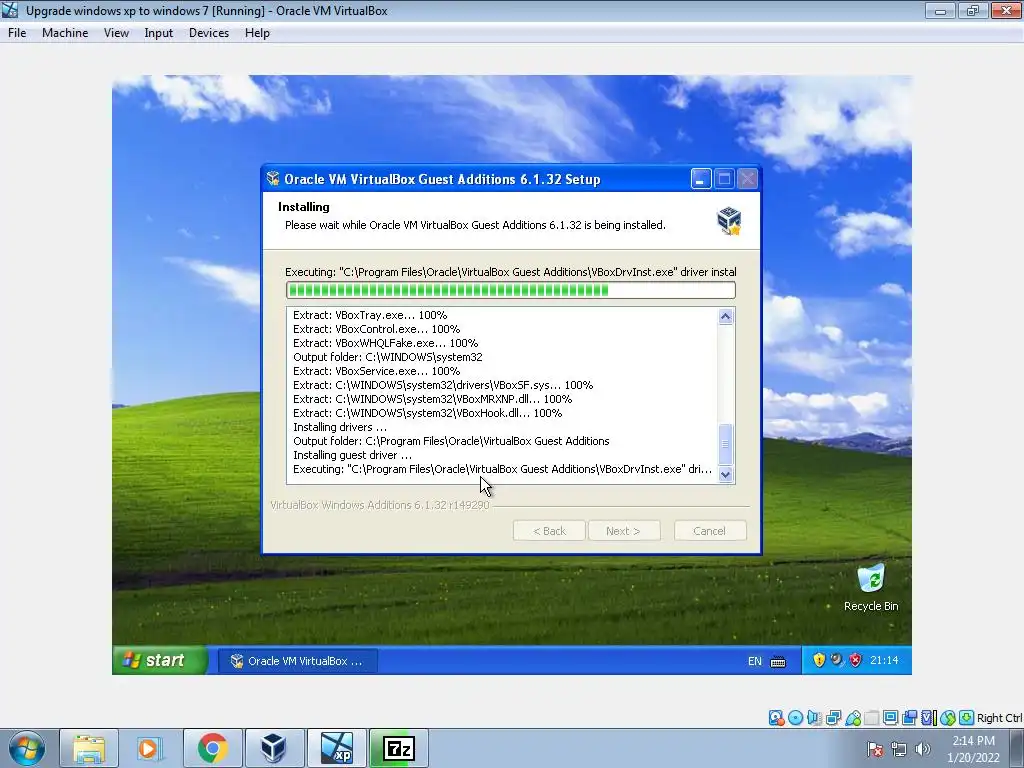
Task: Click the mouse integration indicator icon
Action: pos(948,718)
